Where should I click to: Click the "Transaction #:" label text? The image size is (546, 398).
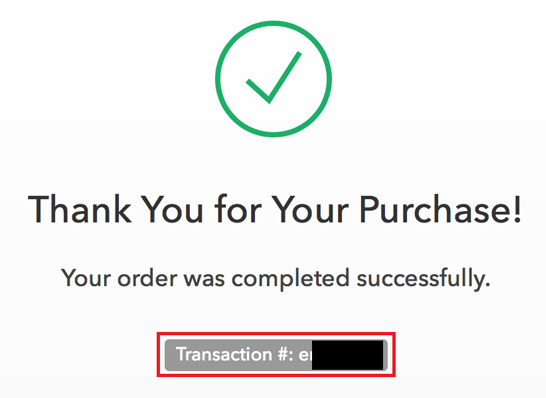[x=235, y=354]
